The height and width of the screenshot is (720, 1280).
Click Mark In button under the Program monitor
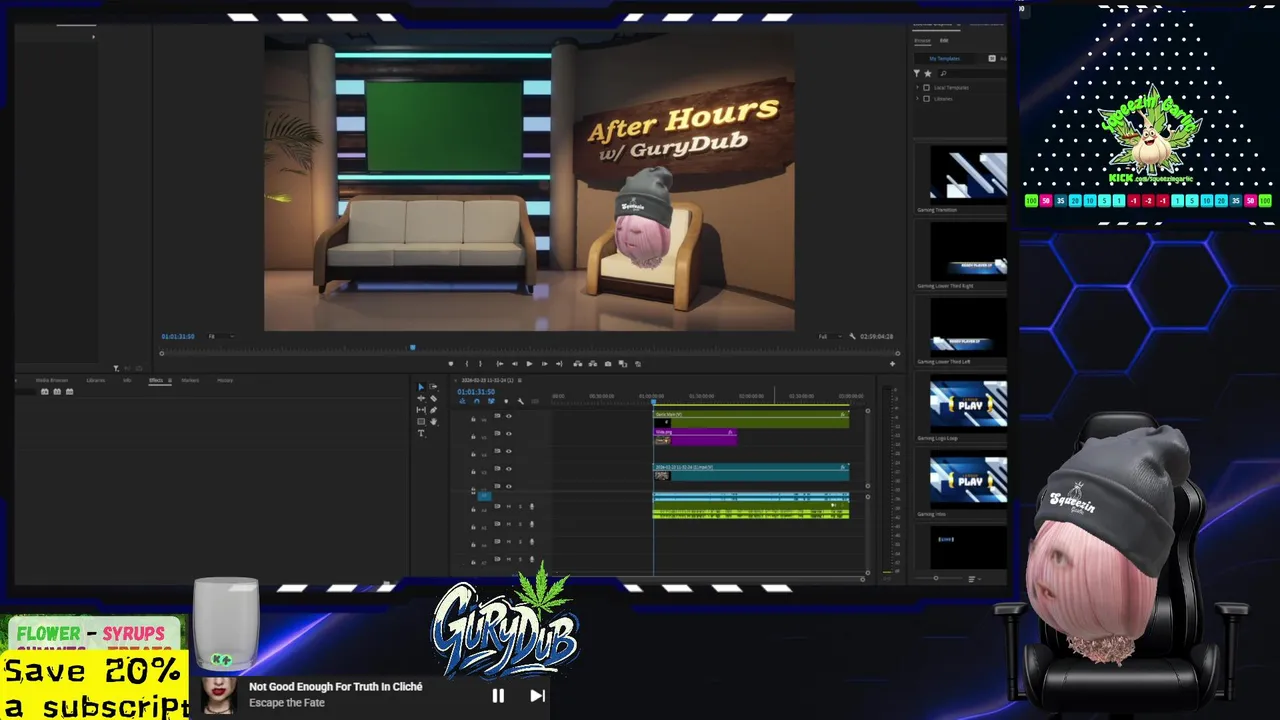pyautogui.click(x=466, y=364)
